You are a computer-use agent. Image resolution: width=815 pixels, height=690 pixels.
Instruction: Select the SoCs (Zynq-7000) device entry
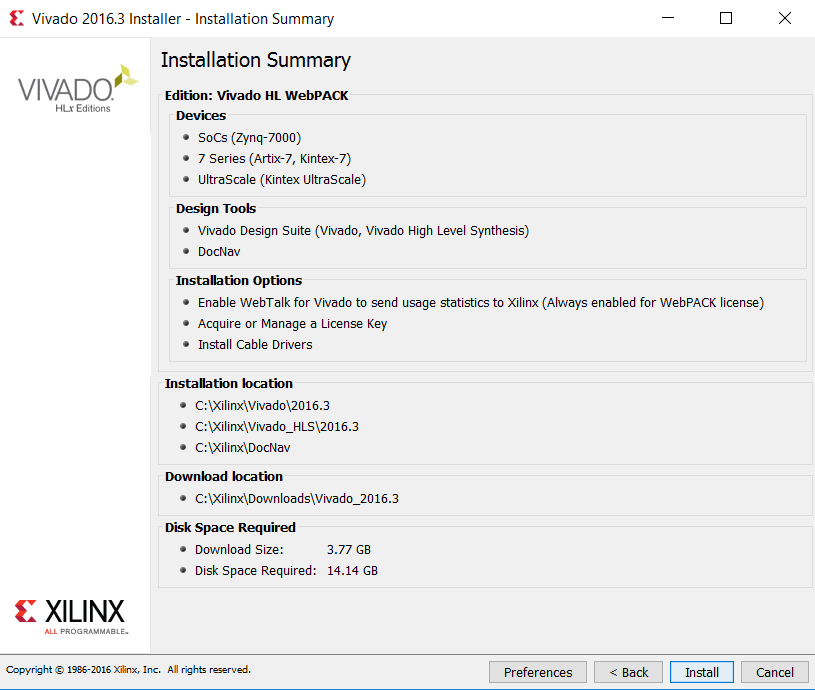pos(249,138)
